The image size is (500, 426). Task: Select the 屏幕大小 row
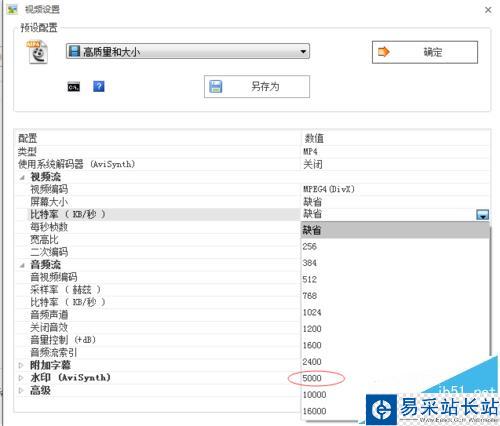(253, 202)
